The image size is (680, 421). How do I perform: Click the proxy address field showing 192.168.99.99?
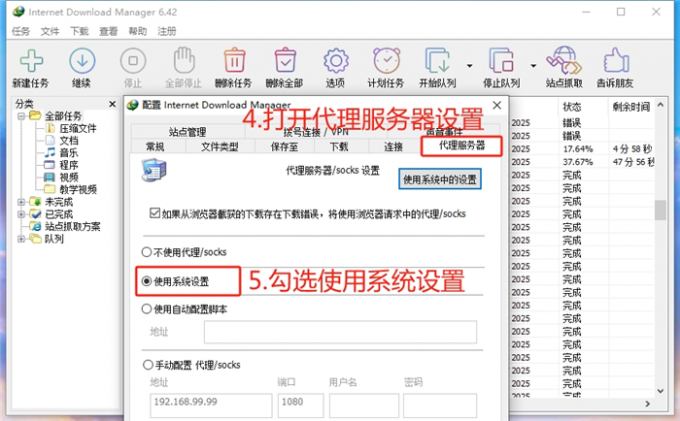(x=211, y=405)
